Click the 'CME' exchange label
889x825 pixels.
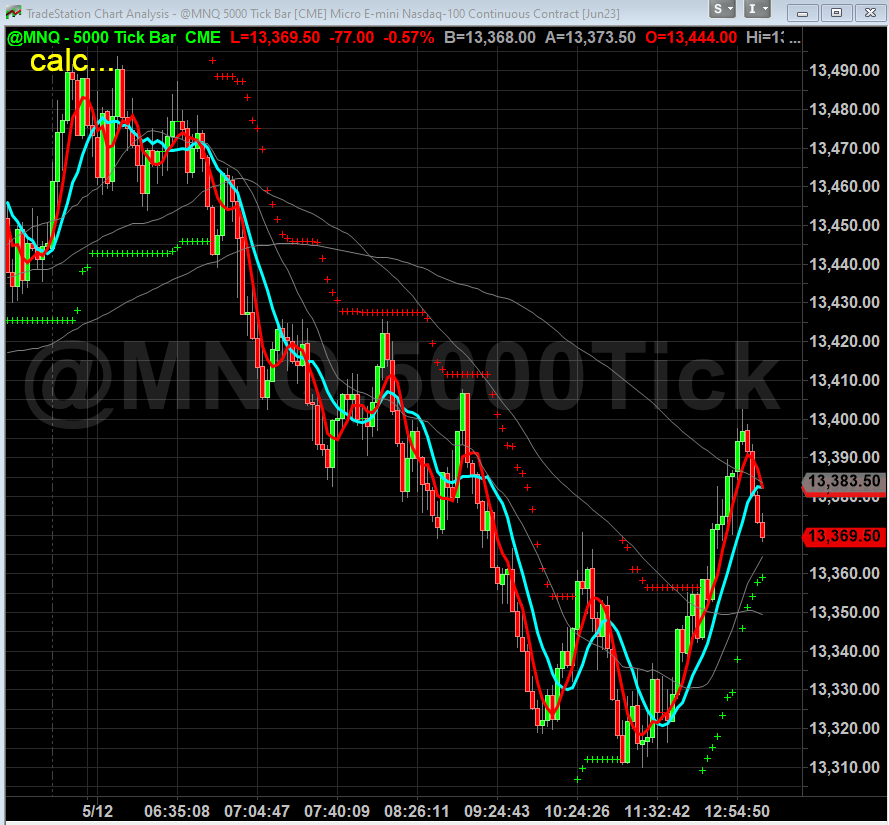click(x=203, y=37)
